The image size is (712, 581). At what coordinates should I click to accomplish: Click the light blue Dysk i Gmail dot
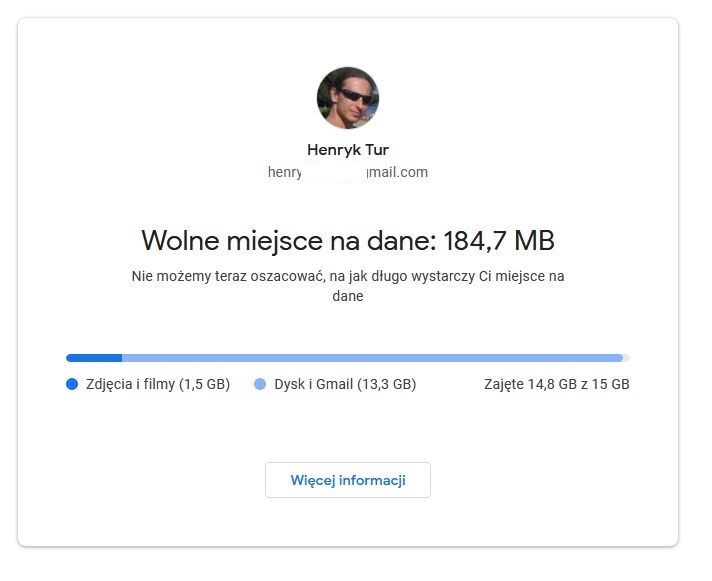click(260, 384)
